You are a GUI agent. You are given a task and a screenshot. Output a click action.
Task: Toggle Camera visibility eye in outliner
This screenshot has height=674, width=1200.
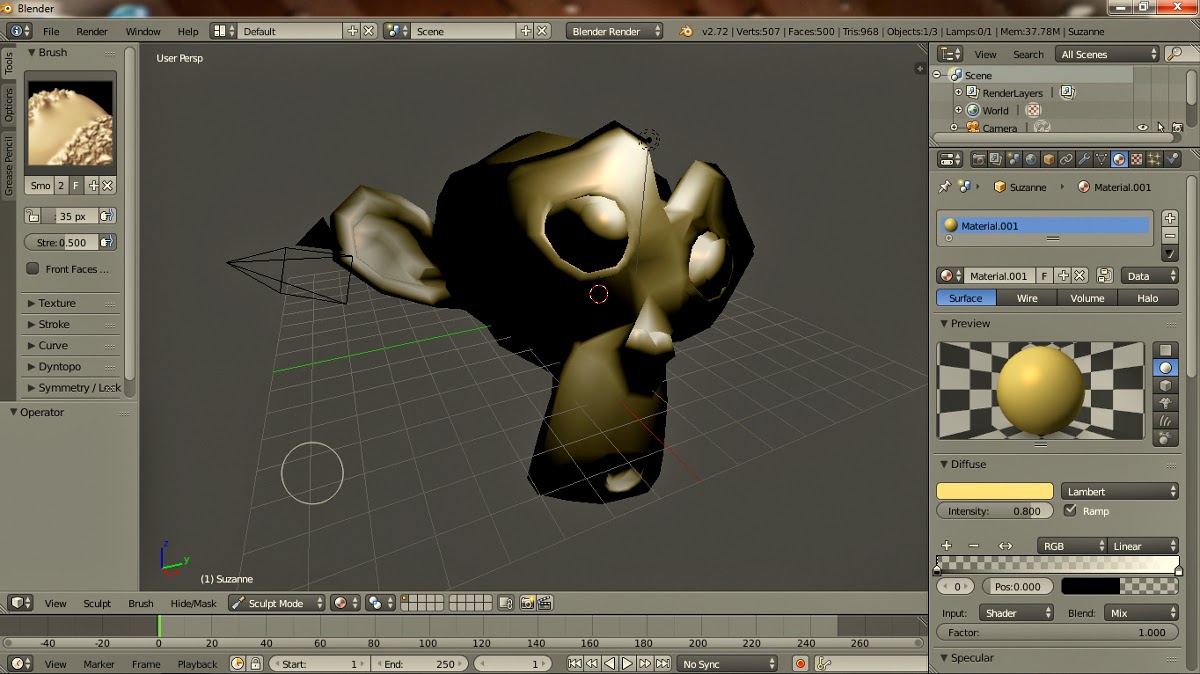[x=1143, y=127]
